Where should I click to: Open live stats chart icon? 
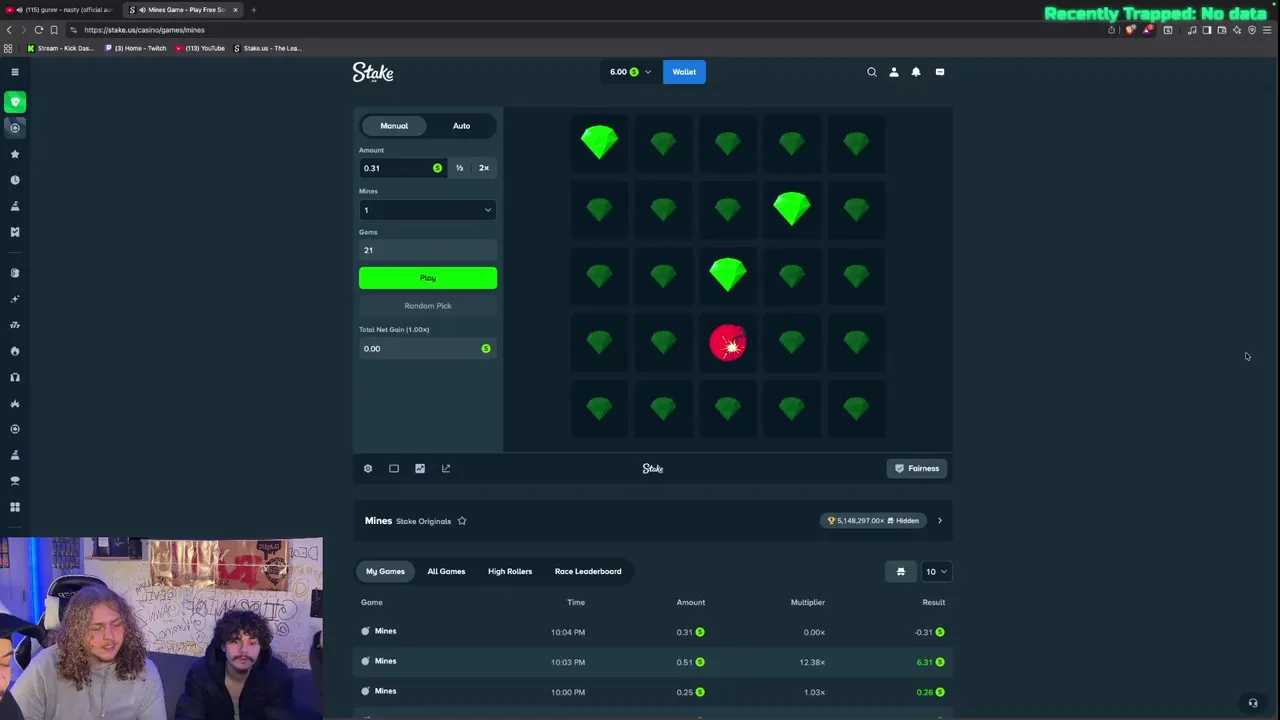[420, 468]
